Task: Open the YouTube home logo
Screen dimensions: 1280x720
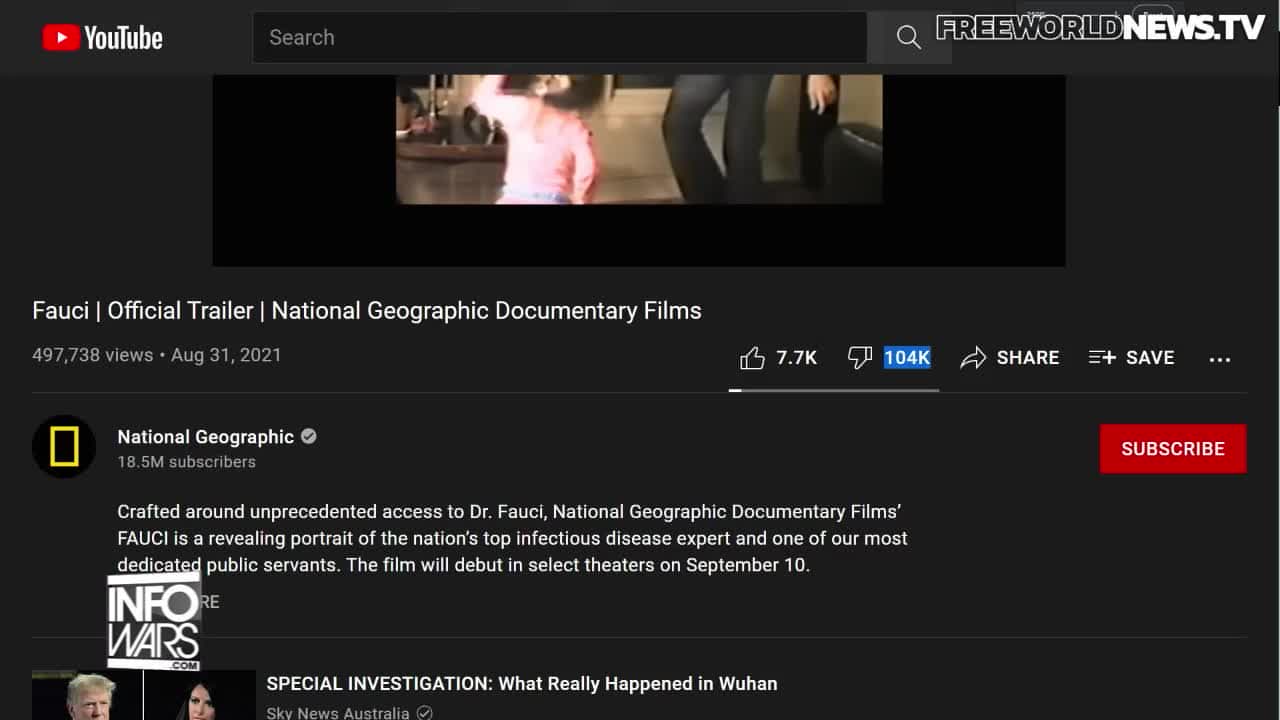Action: click(102, 38)
